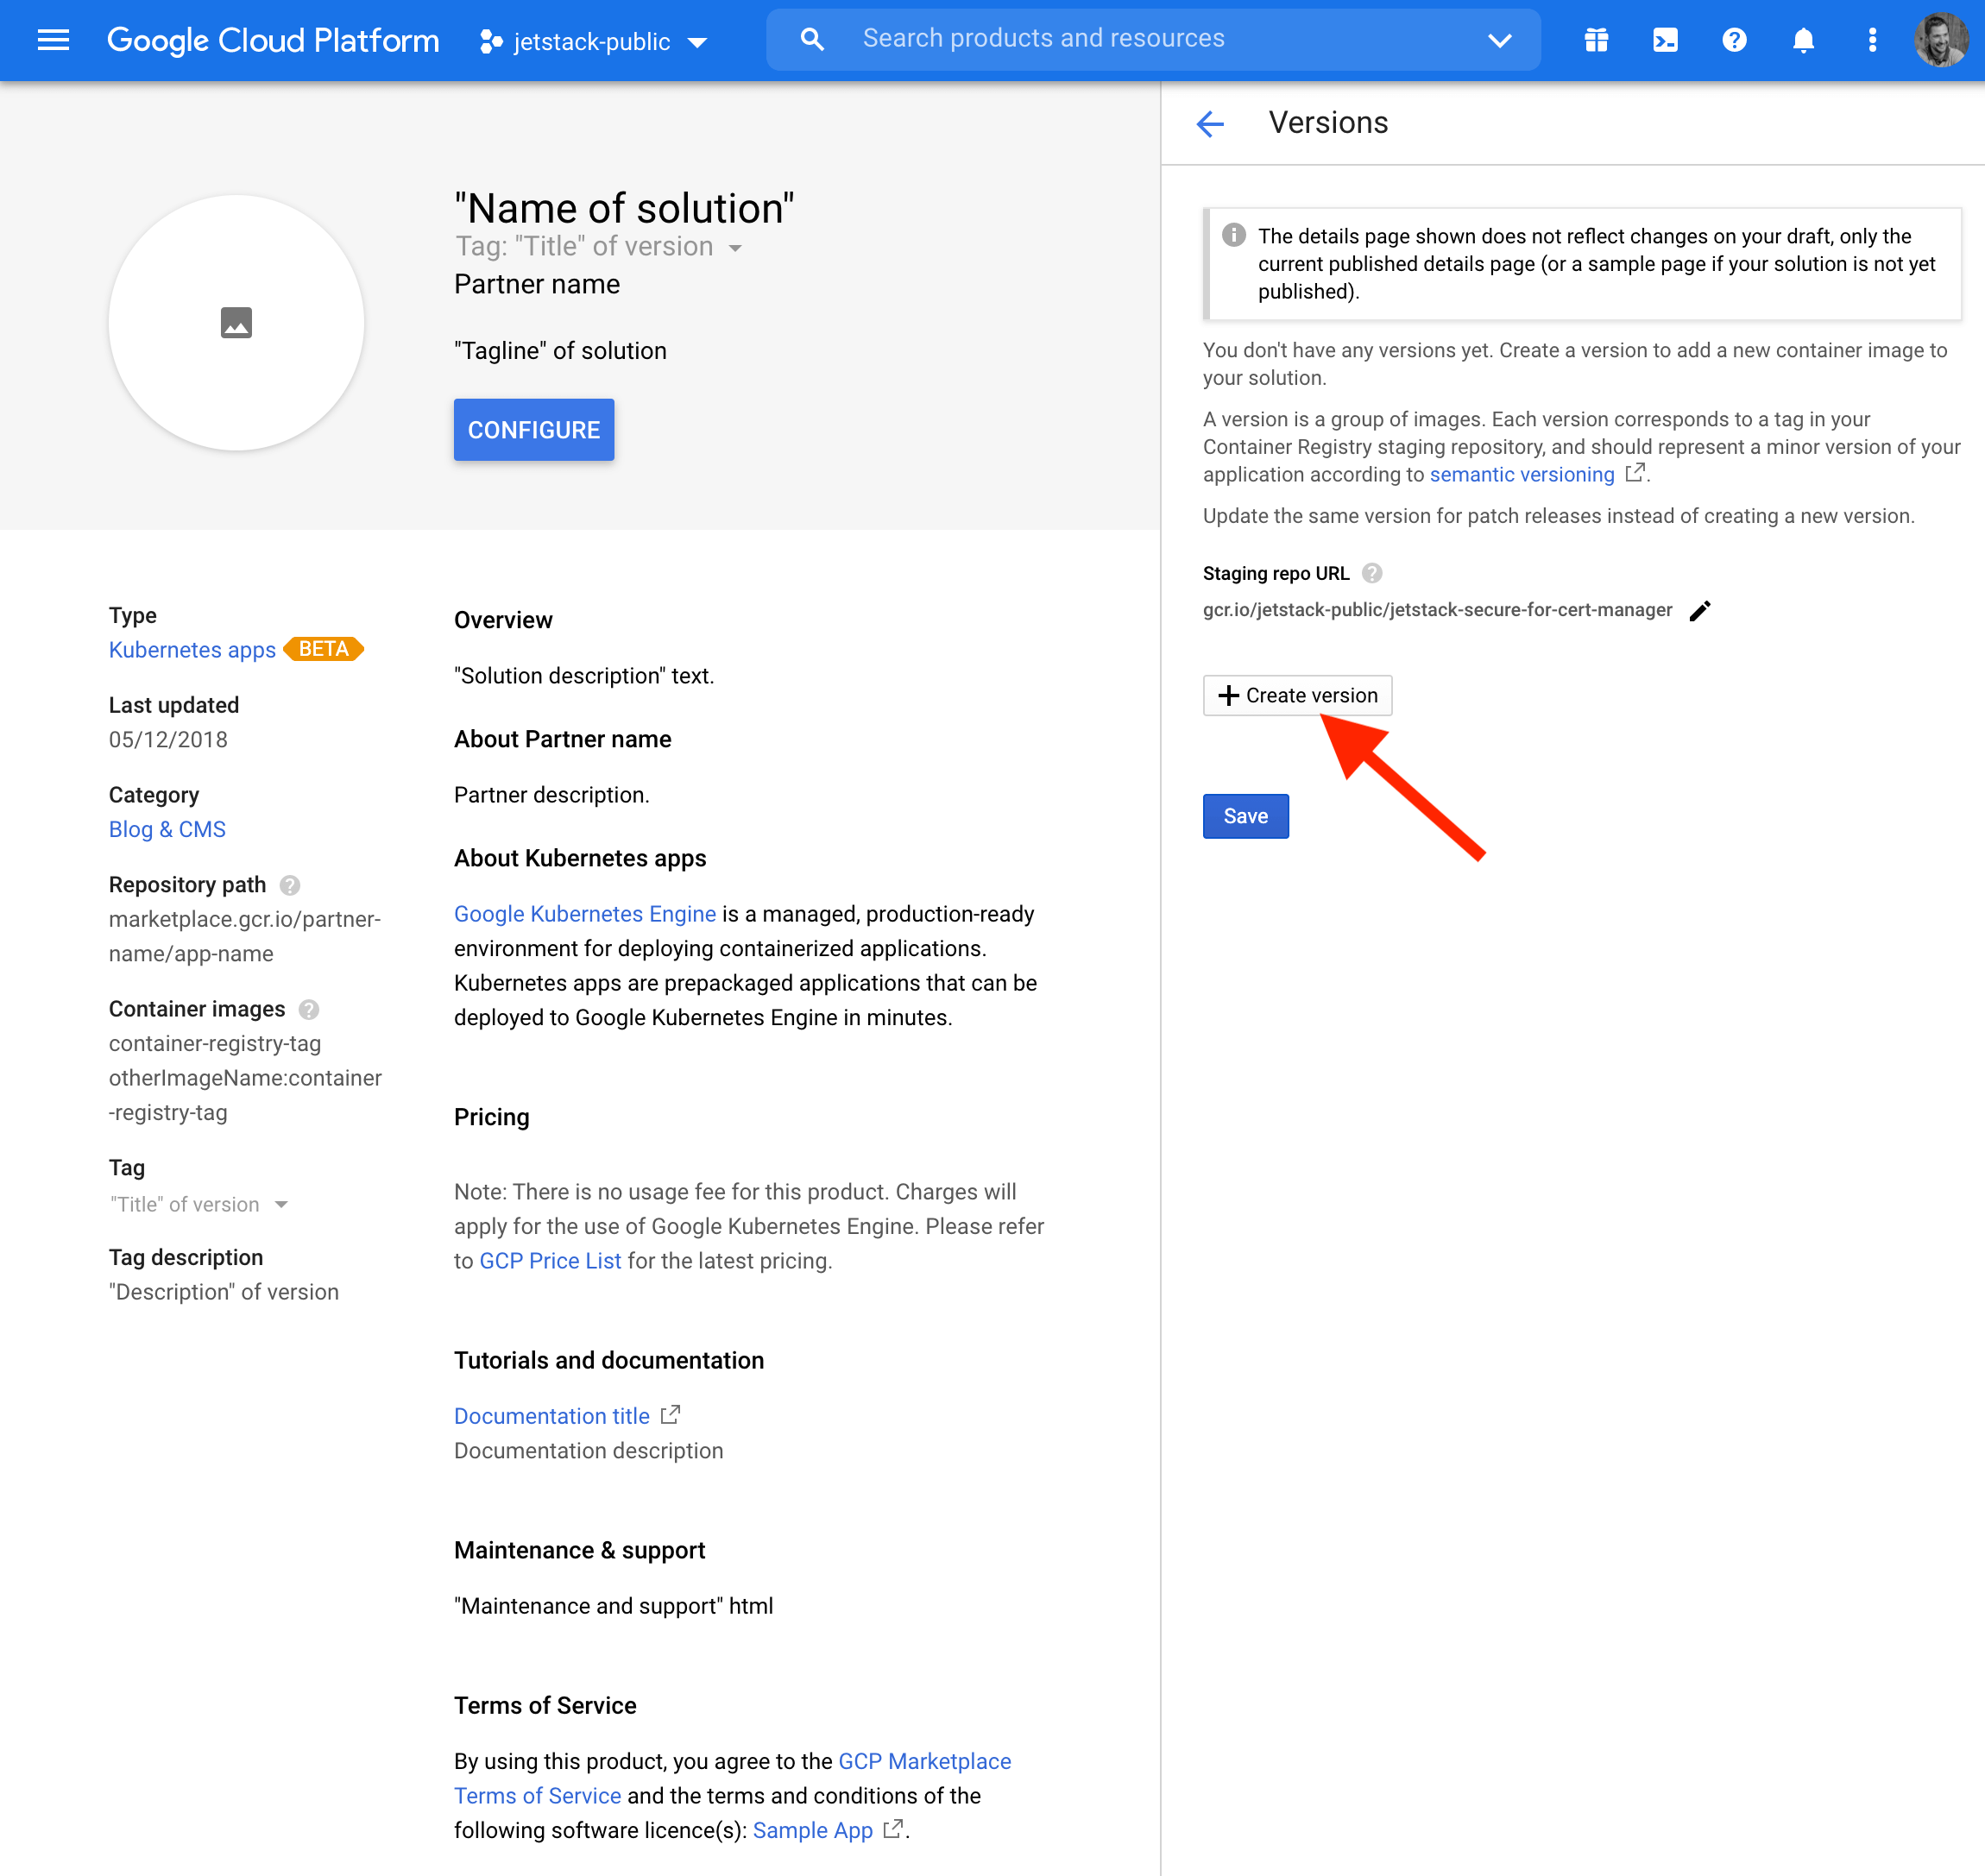Open the semantic versioning link
Image resolution: width=1985 pixels, height=1876 pixels.
tap(1521, 474)
